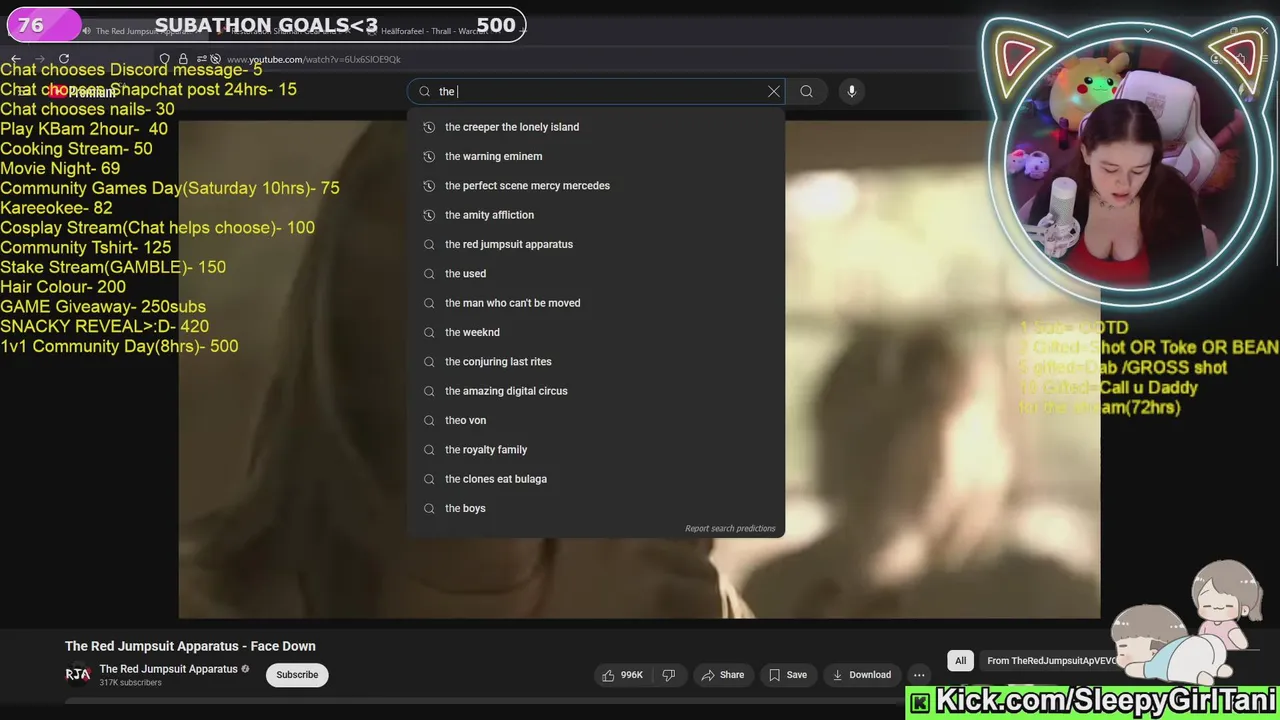
Task: Go back with the browser back arrow
Action: pyautogui.click(x=15, y=59)
